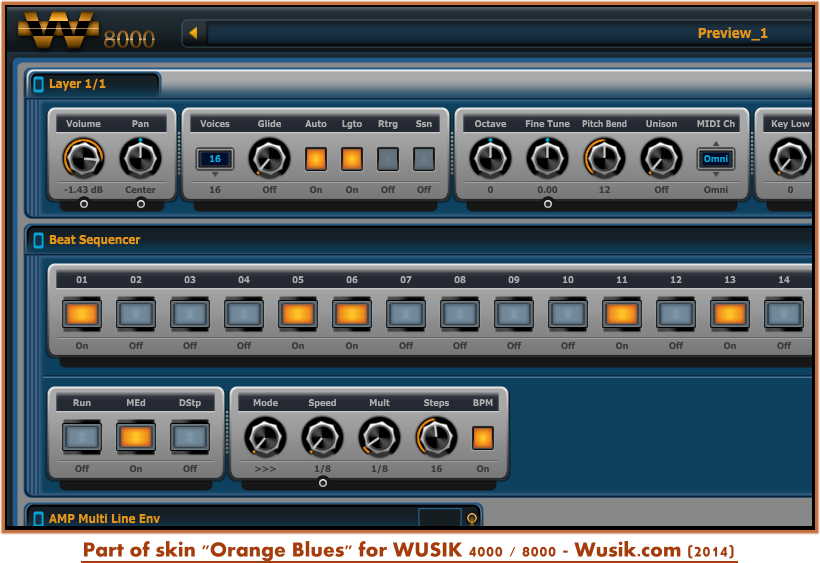The width and height of the screenshot is (820, 563).
Task: Click the Wusik 8000 logo
Action: pyautogui.click(x=86, y=32)
